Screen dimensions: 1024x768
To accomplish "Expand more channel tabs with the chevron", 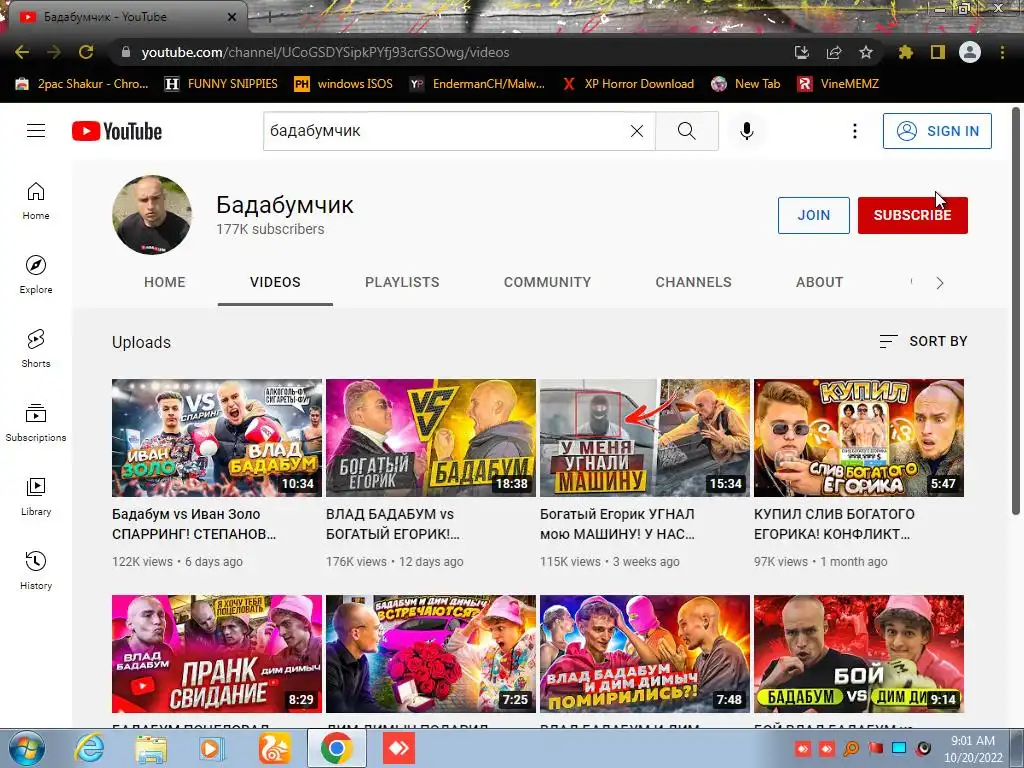I will coord(940,283).
